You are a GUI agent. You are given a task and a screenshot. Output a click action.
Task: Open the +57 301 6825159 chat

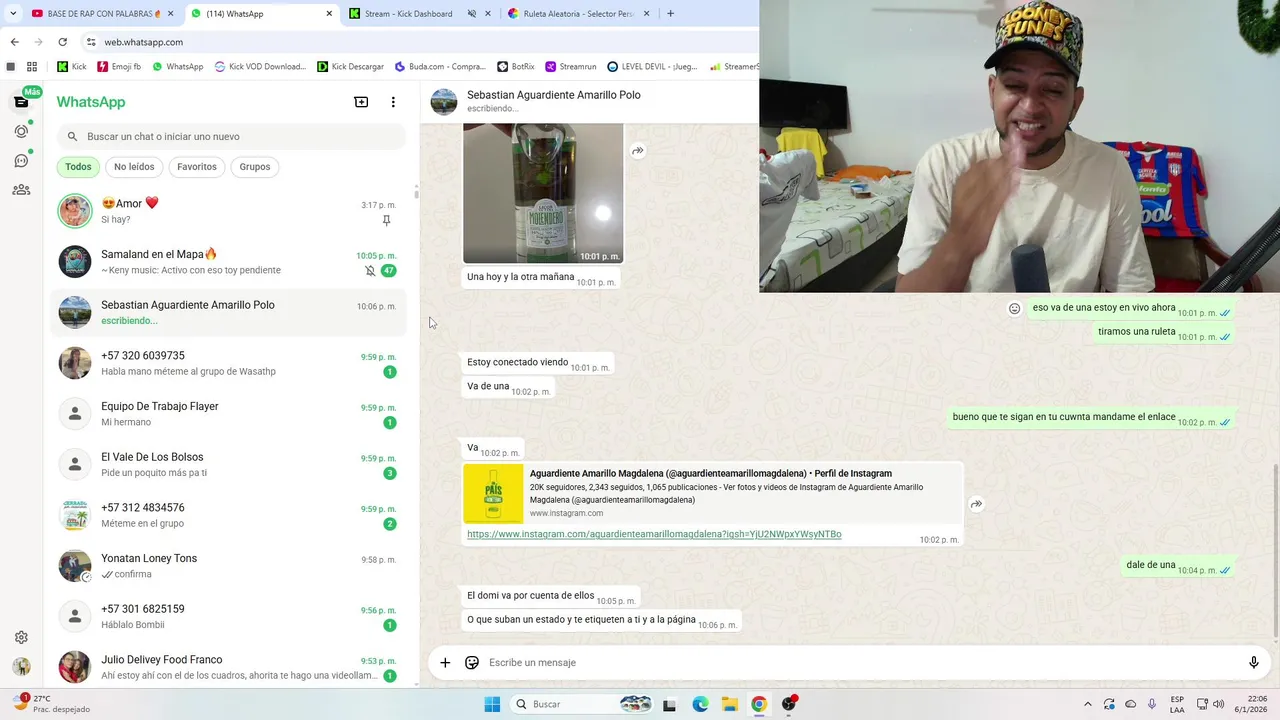228,617
